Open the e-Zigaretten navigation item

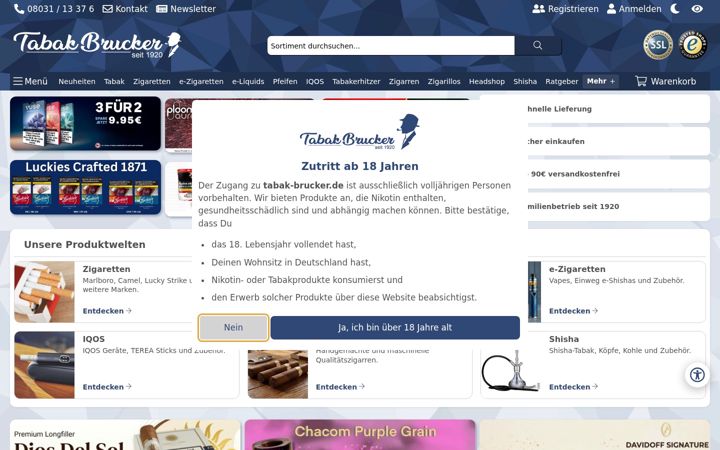(x=201, y=81)
